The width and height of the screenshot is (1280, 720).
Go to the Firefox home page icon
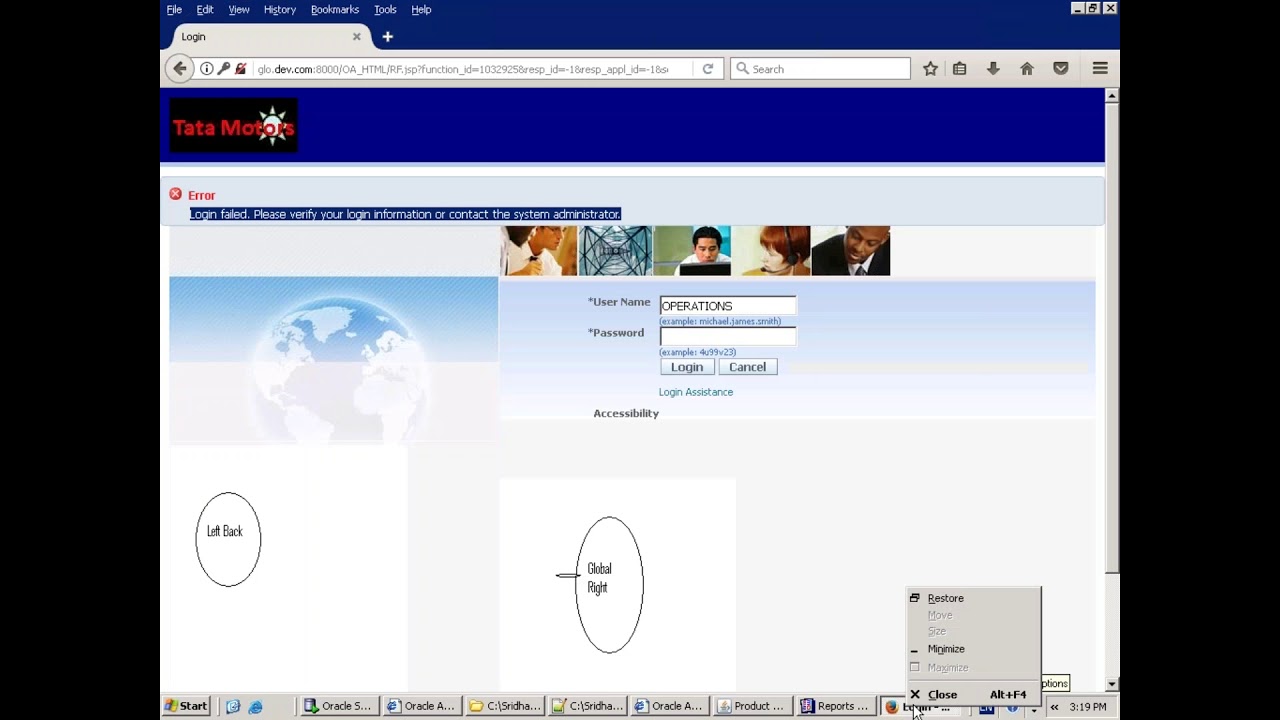[1026, 69]
